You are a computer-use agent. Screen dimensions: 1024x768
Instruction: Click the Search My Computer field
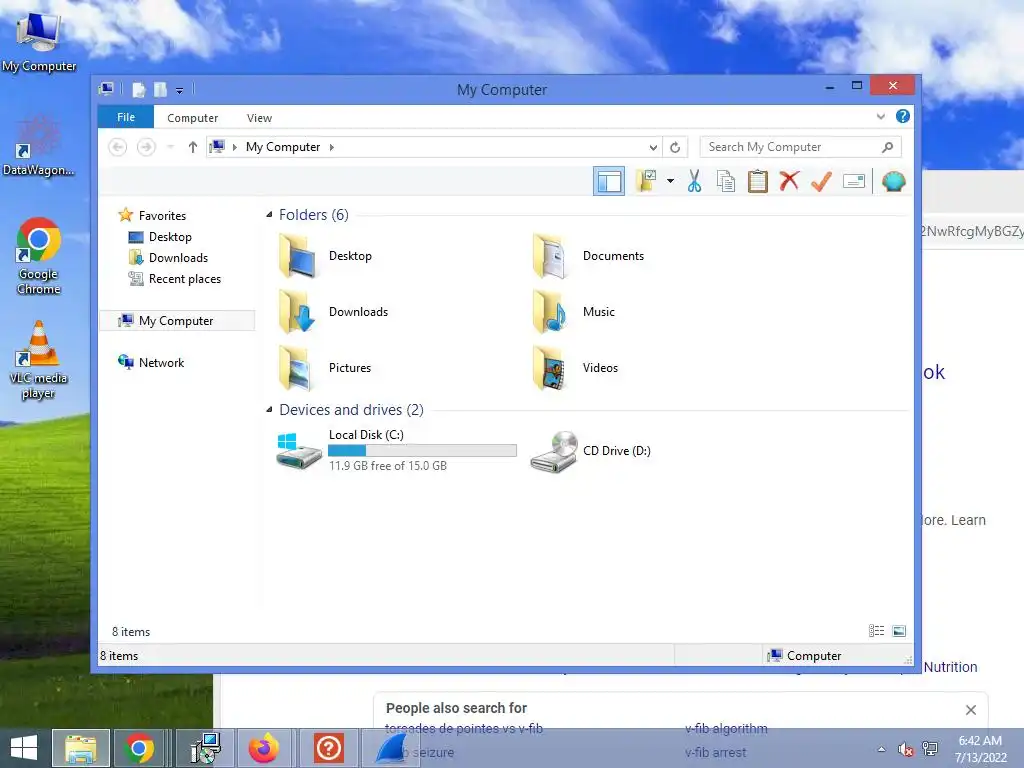click(x=800, y=147)
